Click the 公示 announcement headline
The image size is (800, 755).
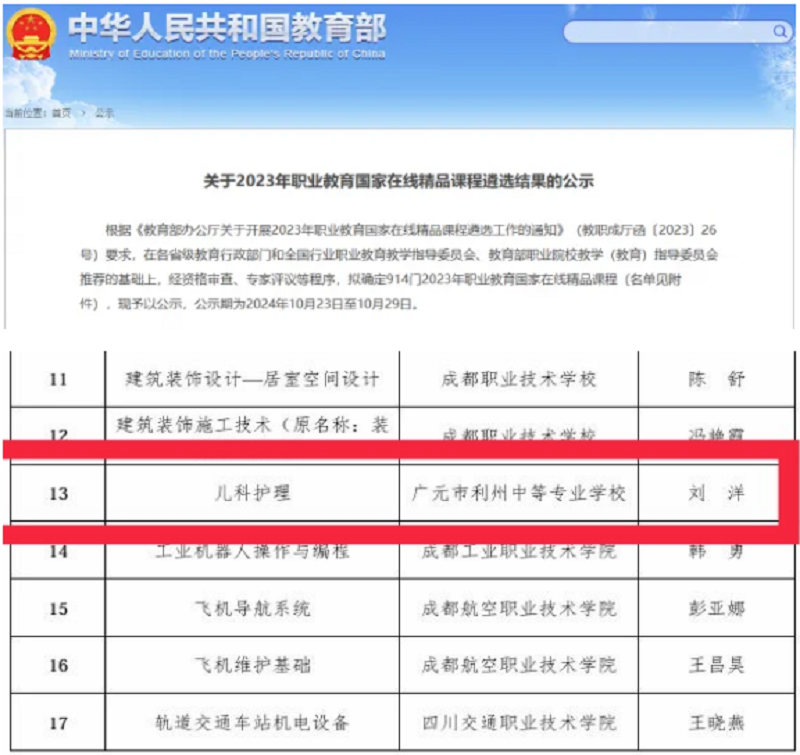coord(399,181)
